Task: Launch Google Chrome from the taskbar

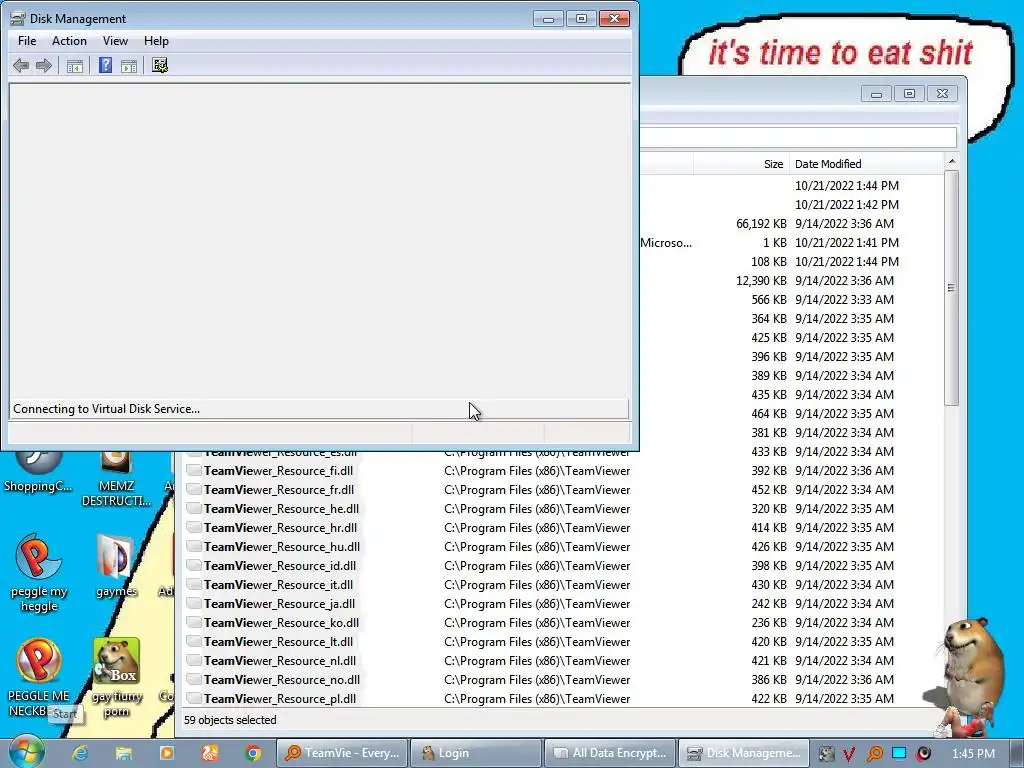Action: pyautogui.click(x=253, y=753)
